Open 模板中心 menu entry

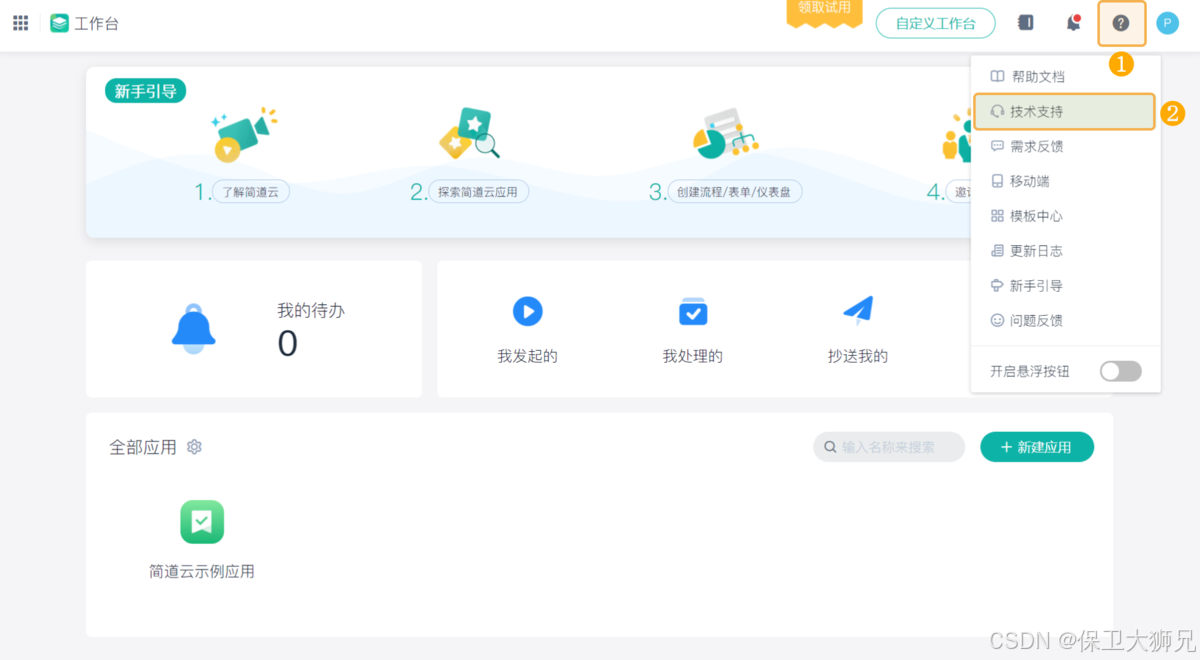point(1065,216)
